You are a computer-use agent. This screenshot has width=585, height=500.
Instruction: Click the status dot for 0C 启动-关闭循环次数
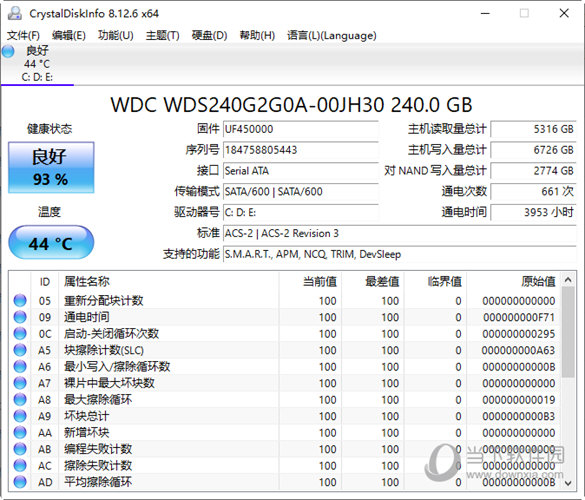coord(20,333)
